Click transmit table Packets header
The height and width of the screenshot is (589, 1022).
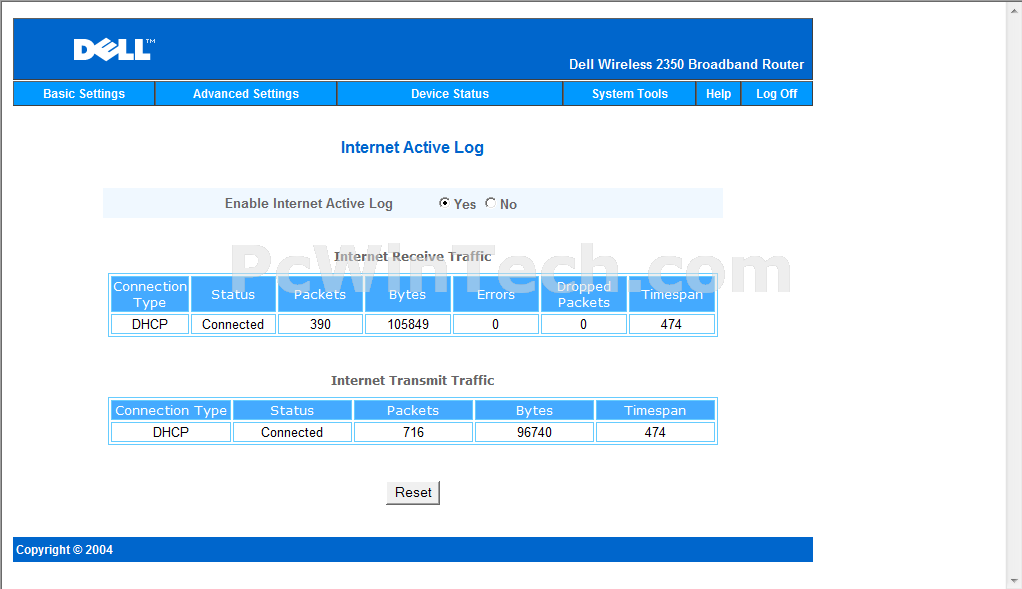coord(413,410)
